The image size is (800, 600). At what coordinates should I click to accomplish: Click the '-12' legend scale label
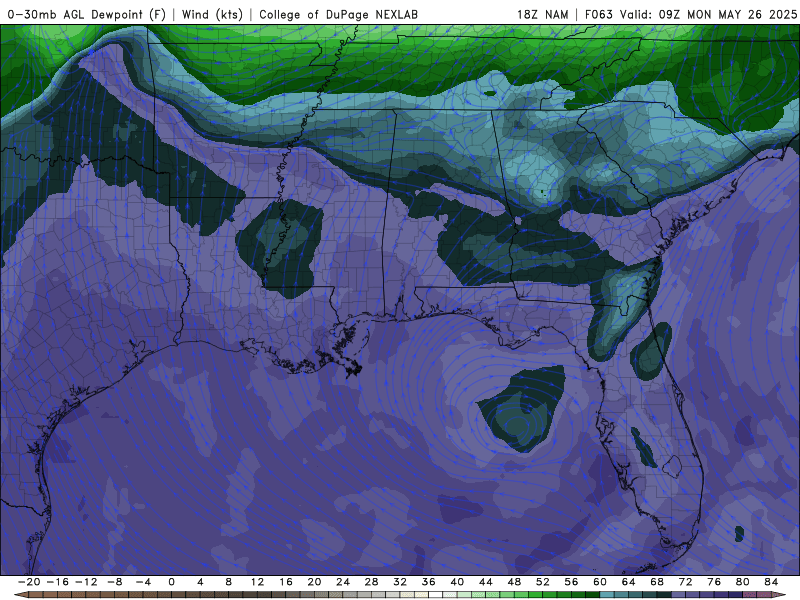(86, 582)
